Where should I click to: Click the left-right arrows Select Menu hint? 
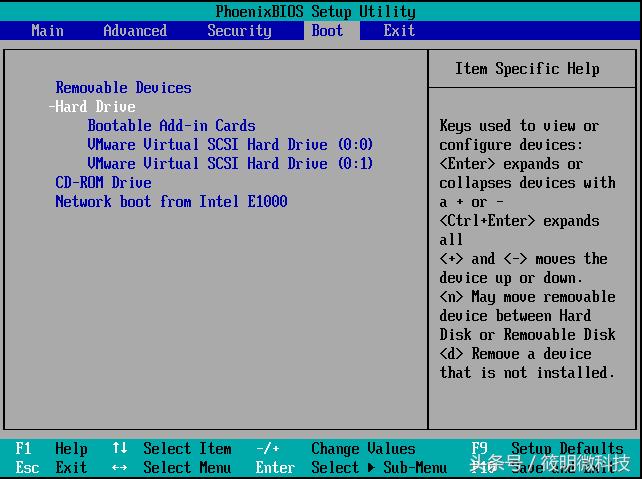pos(172,467)
